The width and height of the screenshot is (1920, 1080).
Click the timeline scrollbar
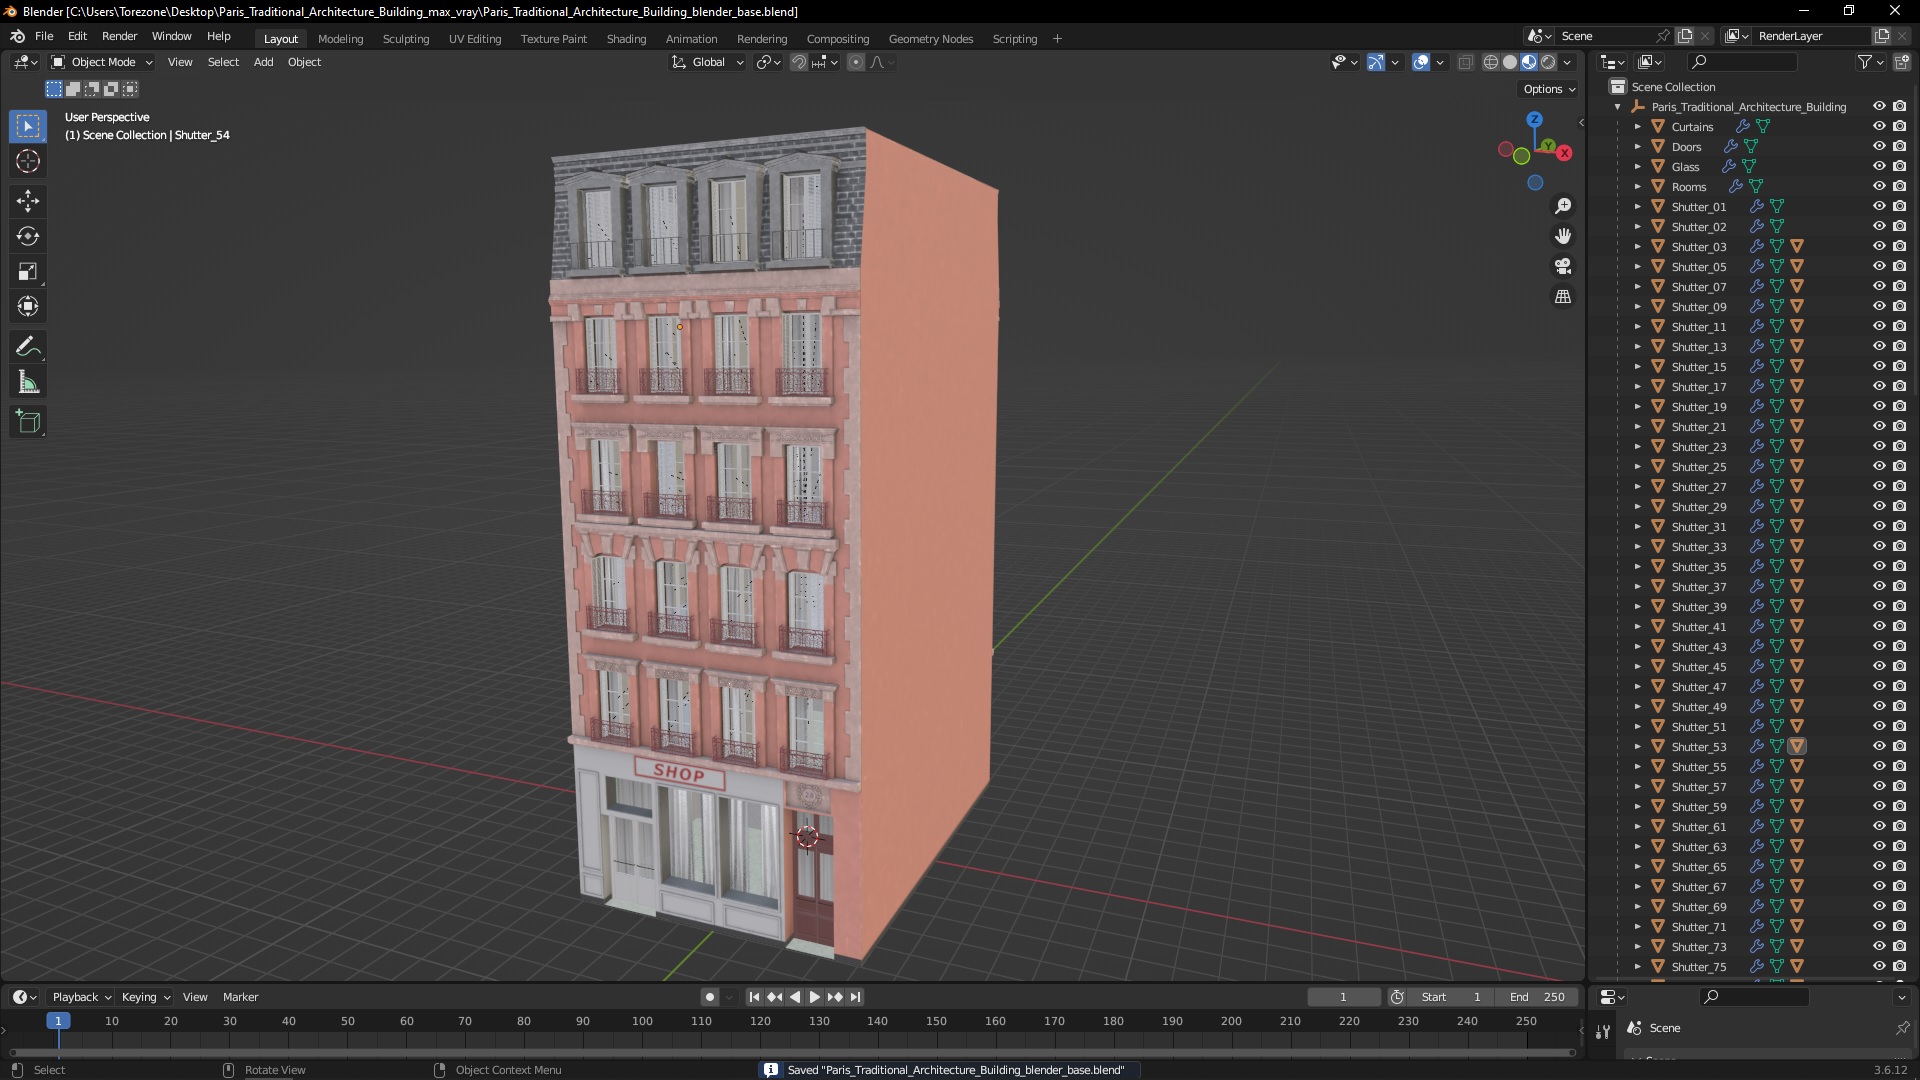coord(792,1052)
